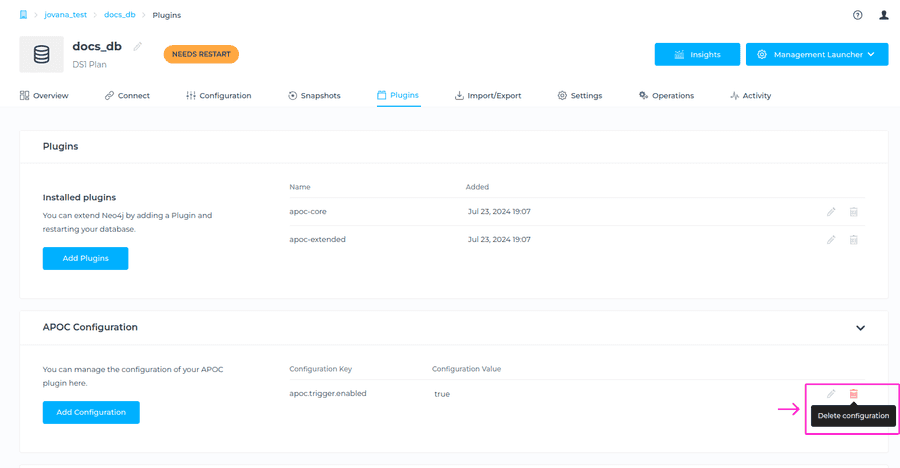Navigate to jovana_test breadcrumb link

click(x=66, y=15)
